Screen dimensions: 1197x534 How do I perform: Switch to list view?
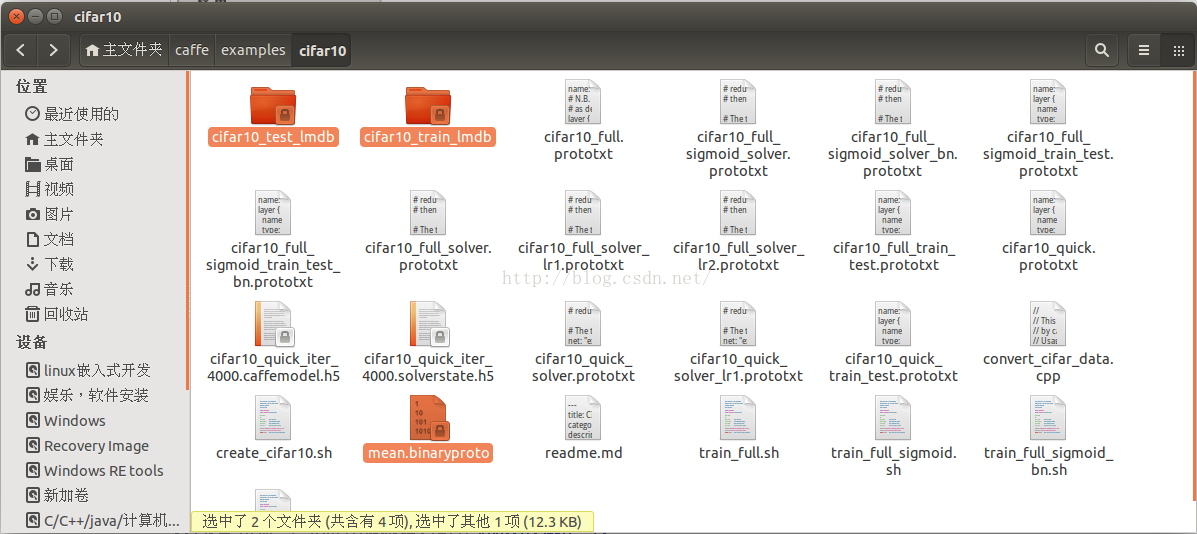point(1144,50)
